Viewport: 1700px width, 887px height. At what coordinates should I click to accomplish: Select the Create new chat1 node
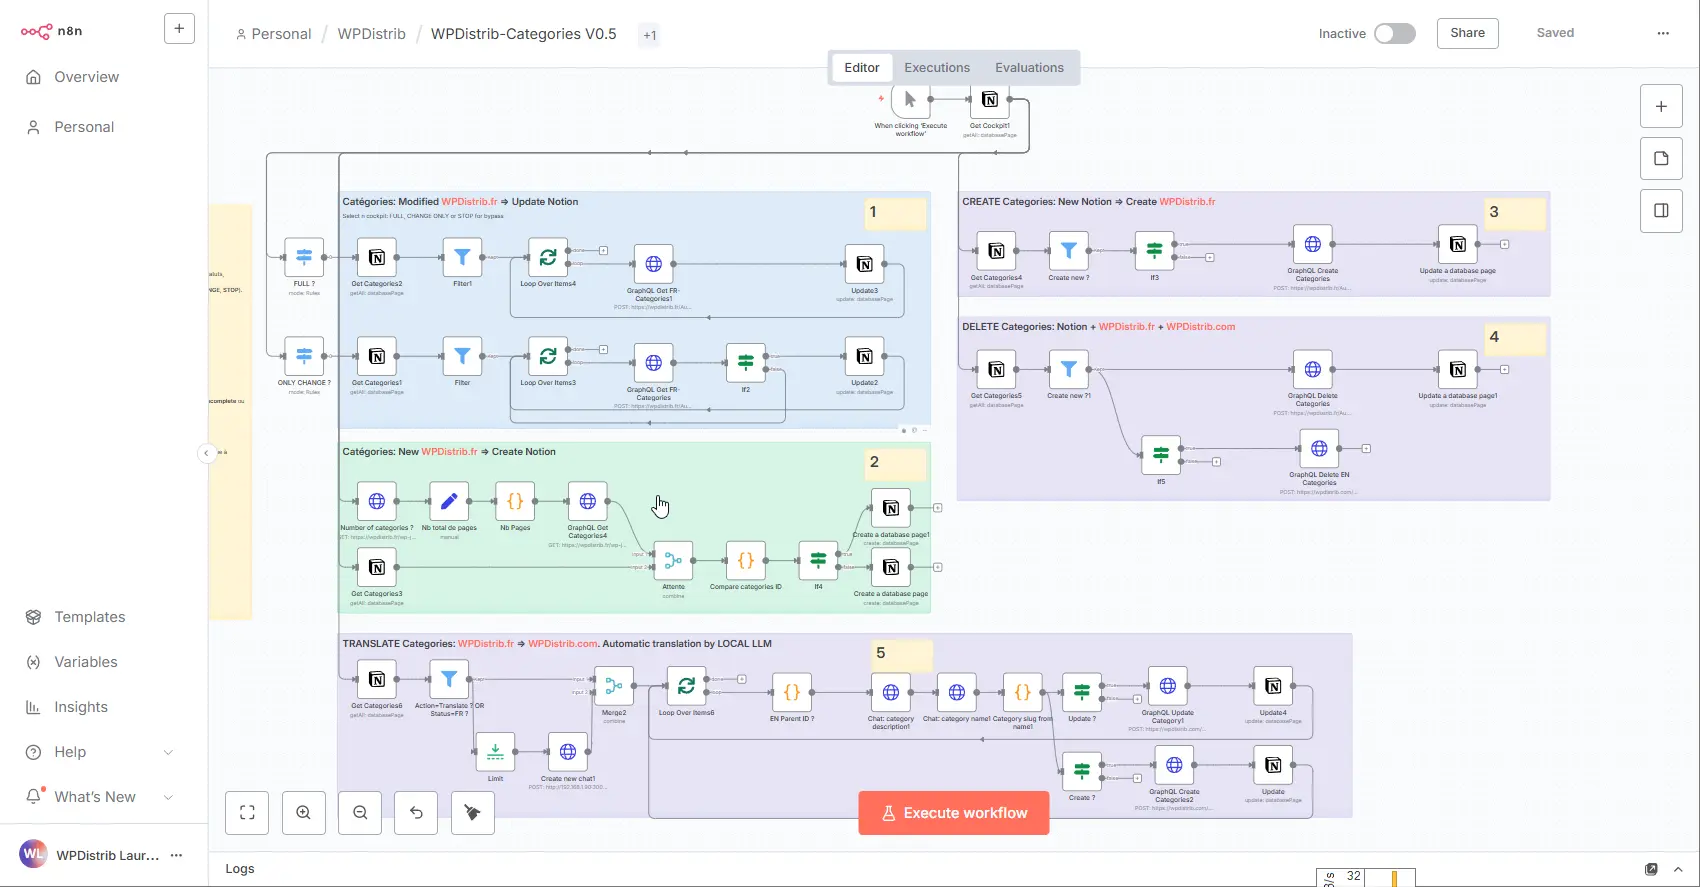pos(567,752)
